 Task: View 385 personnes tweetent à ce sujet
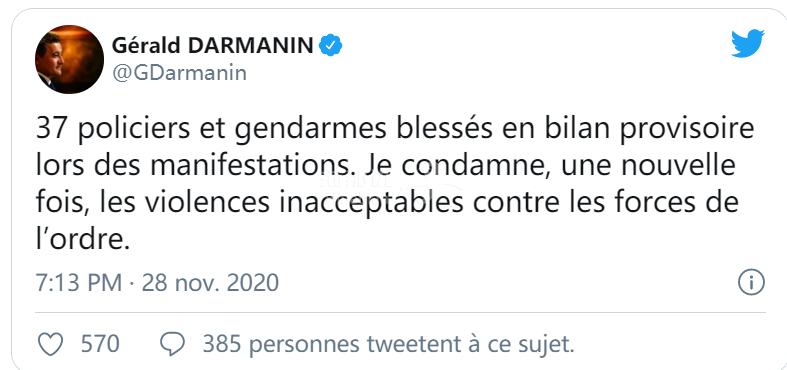[388, 345]
